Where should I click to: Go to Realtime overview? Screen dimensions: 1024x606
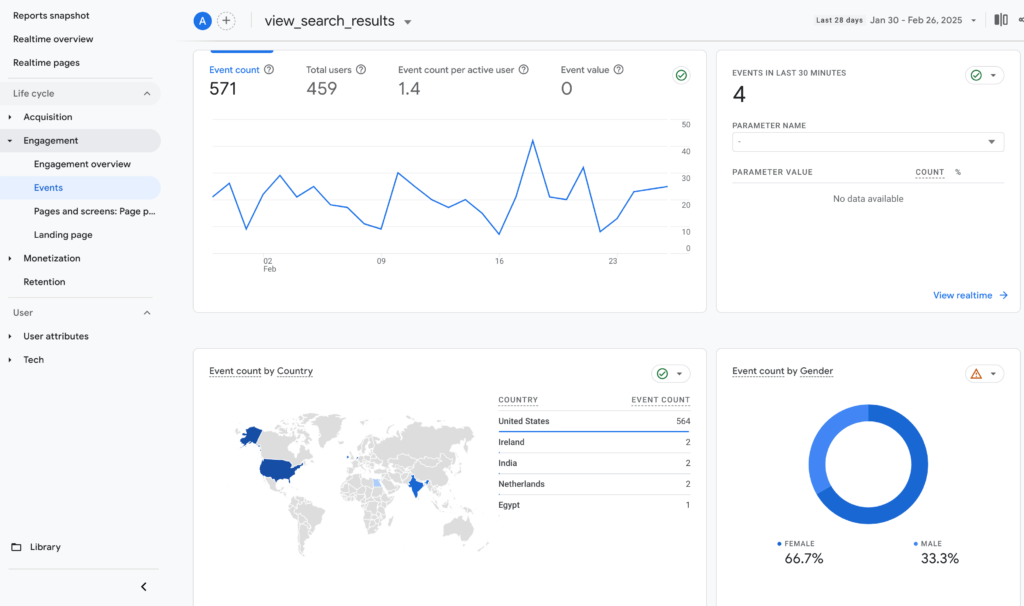53,39
